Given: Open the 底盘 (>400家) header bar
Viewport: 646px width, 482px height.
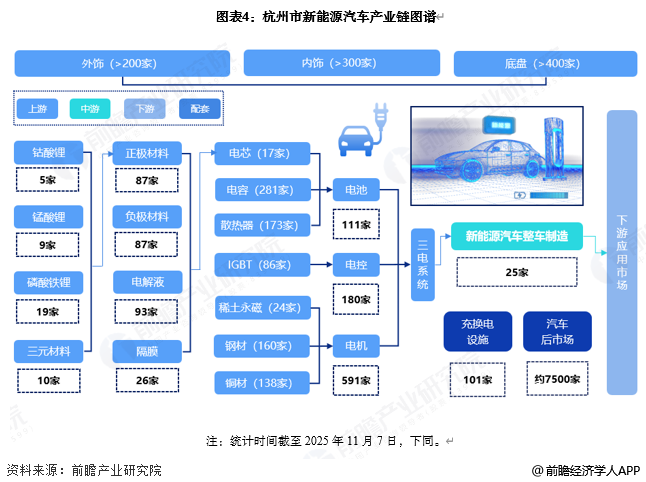Looking at the screenshot, I should [541, 64].
